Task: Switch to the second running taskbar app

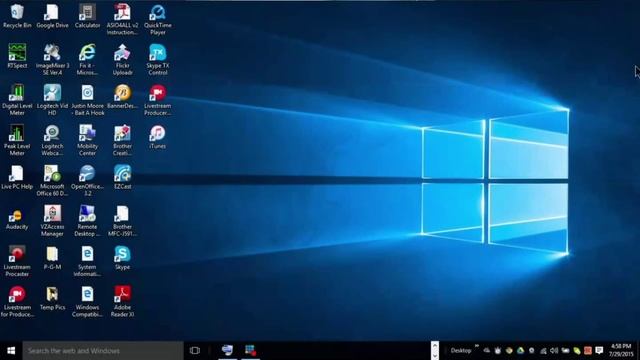Action: [250, 351]
